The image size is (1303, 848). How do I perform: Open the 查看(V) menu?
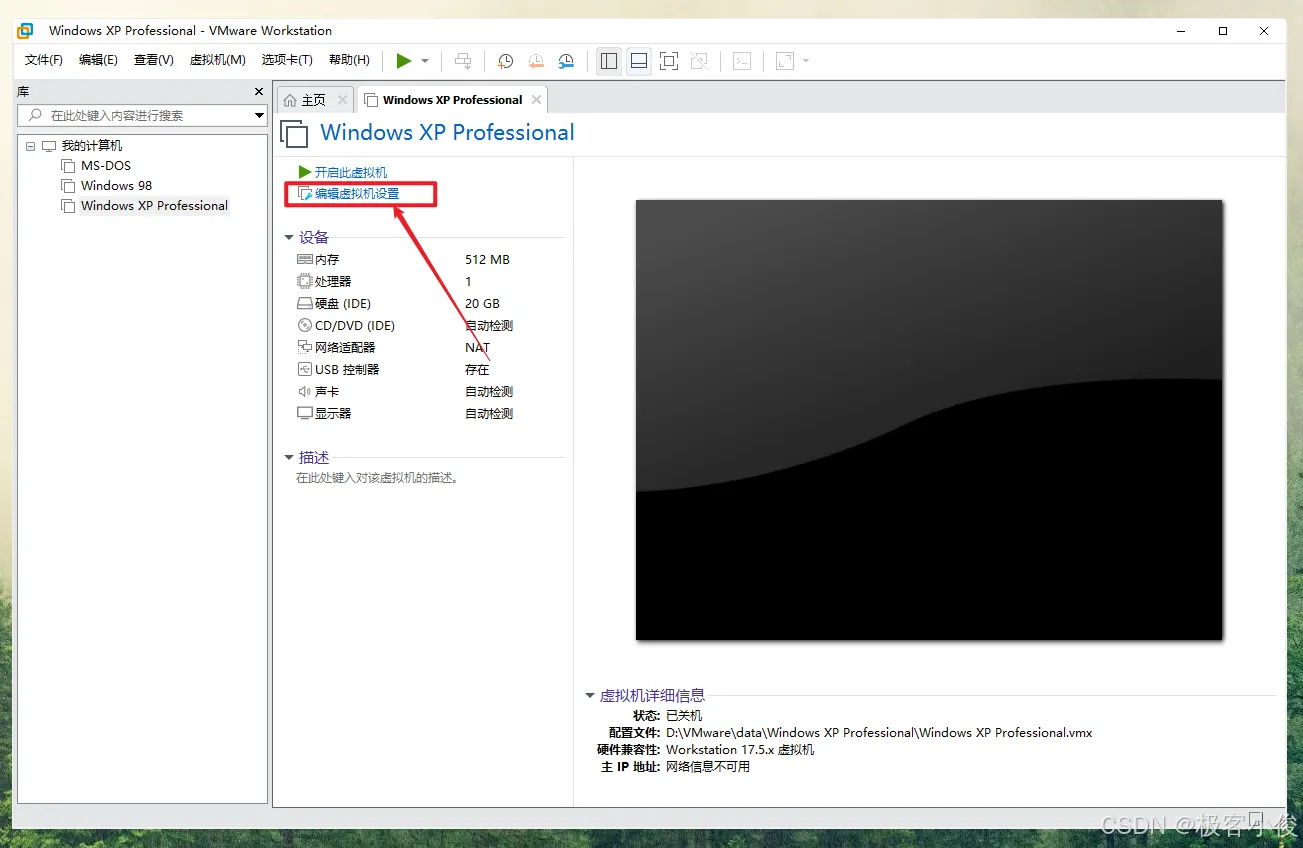154,60
